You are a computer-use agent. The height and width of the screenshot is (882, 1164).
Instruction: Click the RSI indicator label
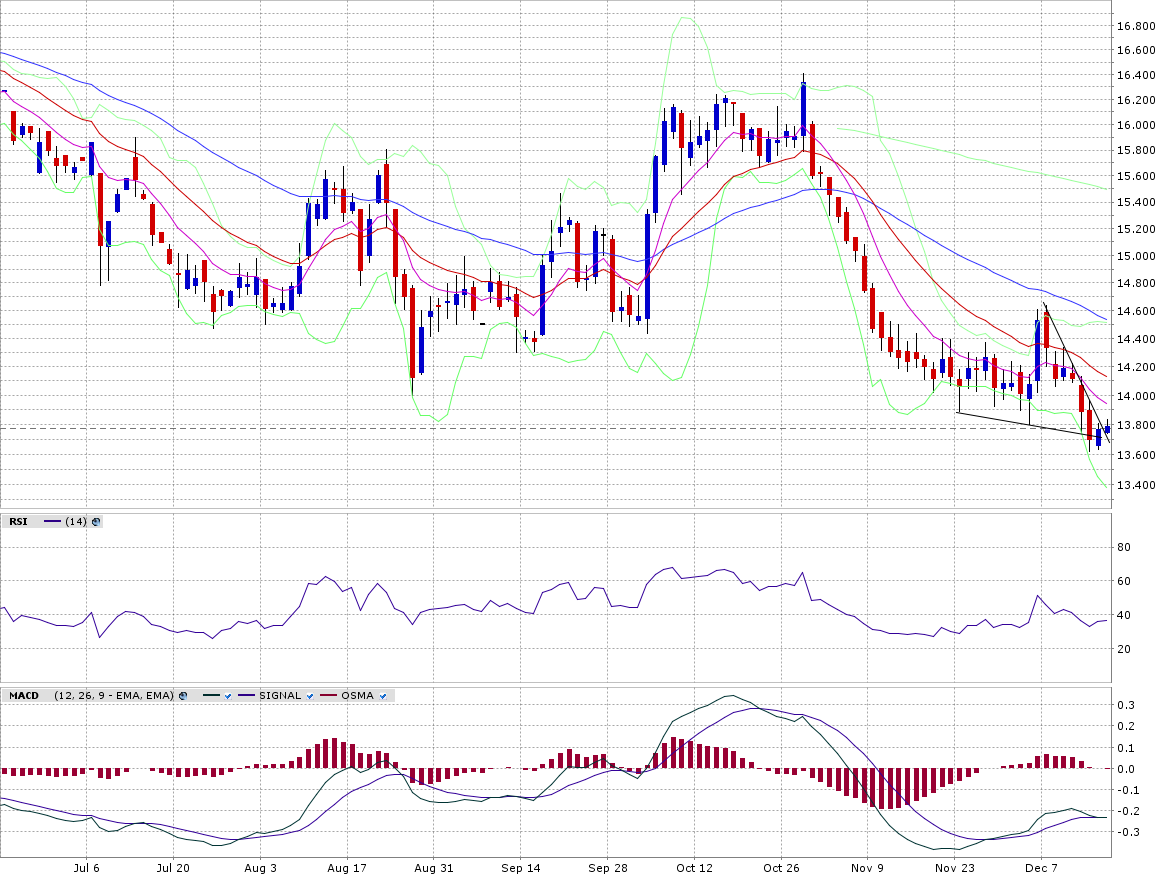18,521
